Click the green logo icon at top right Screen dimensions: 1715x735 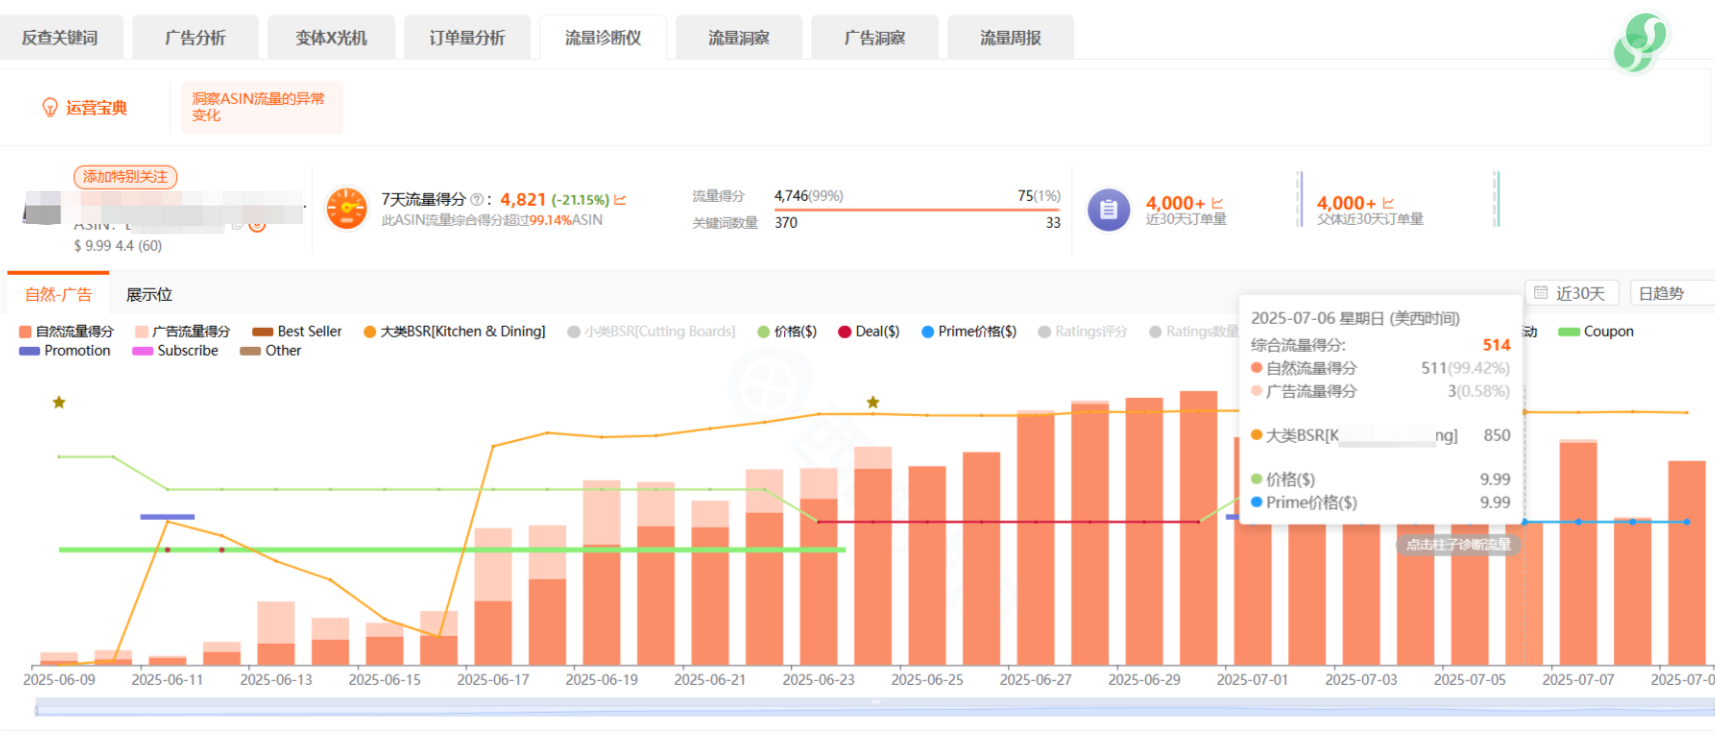pos(1639,43)
